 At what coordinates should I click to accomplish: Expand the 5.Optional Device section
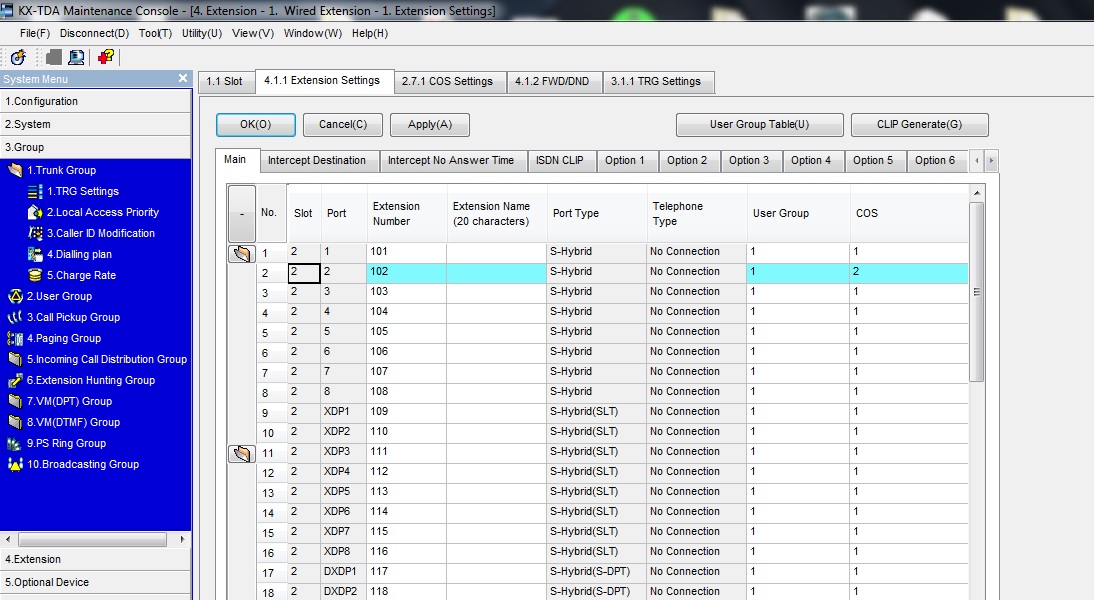pyautogui.click(x=95, y=582)
